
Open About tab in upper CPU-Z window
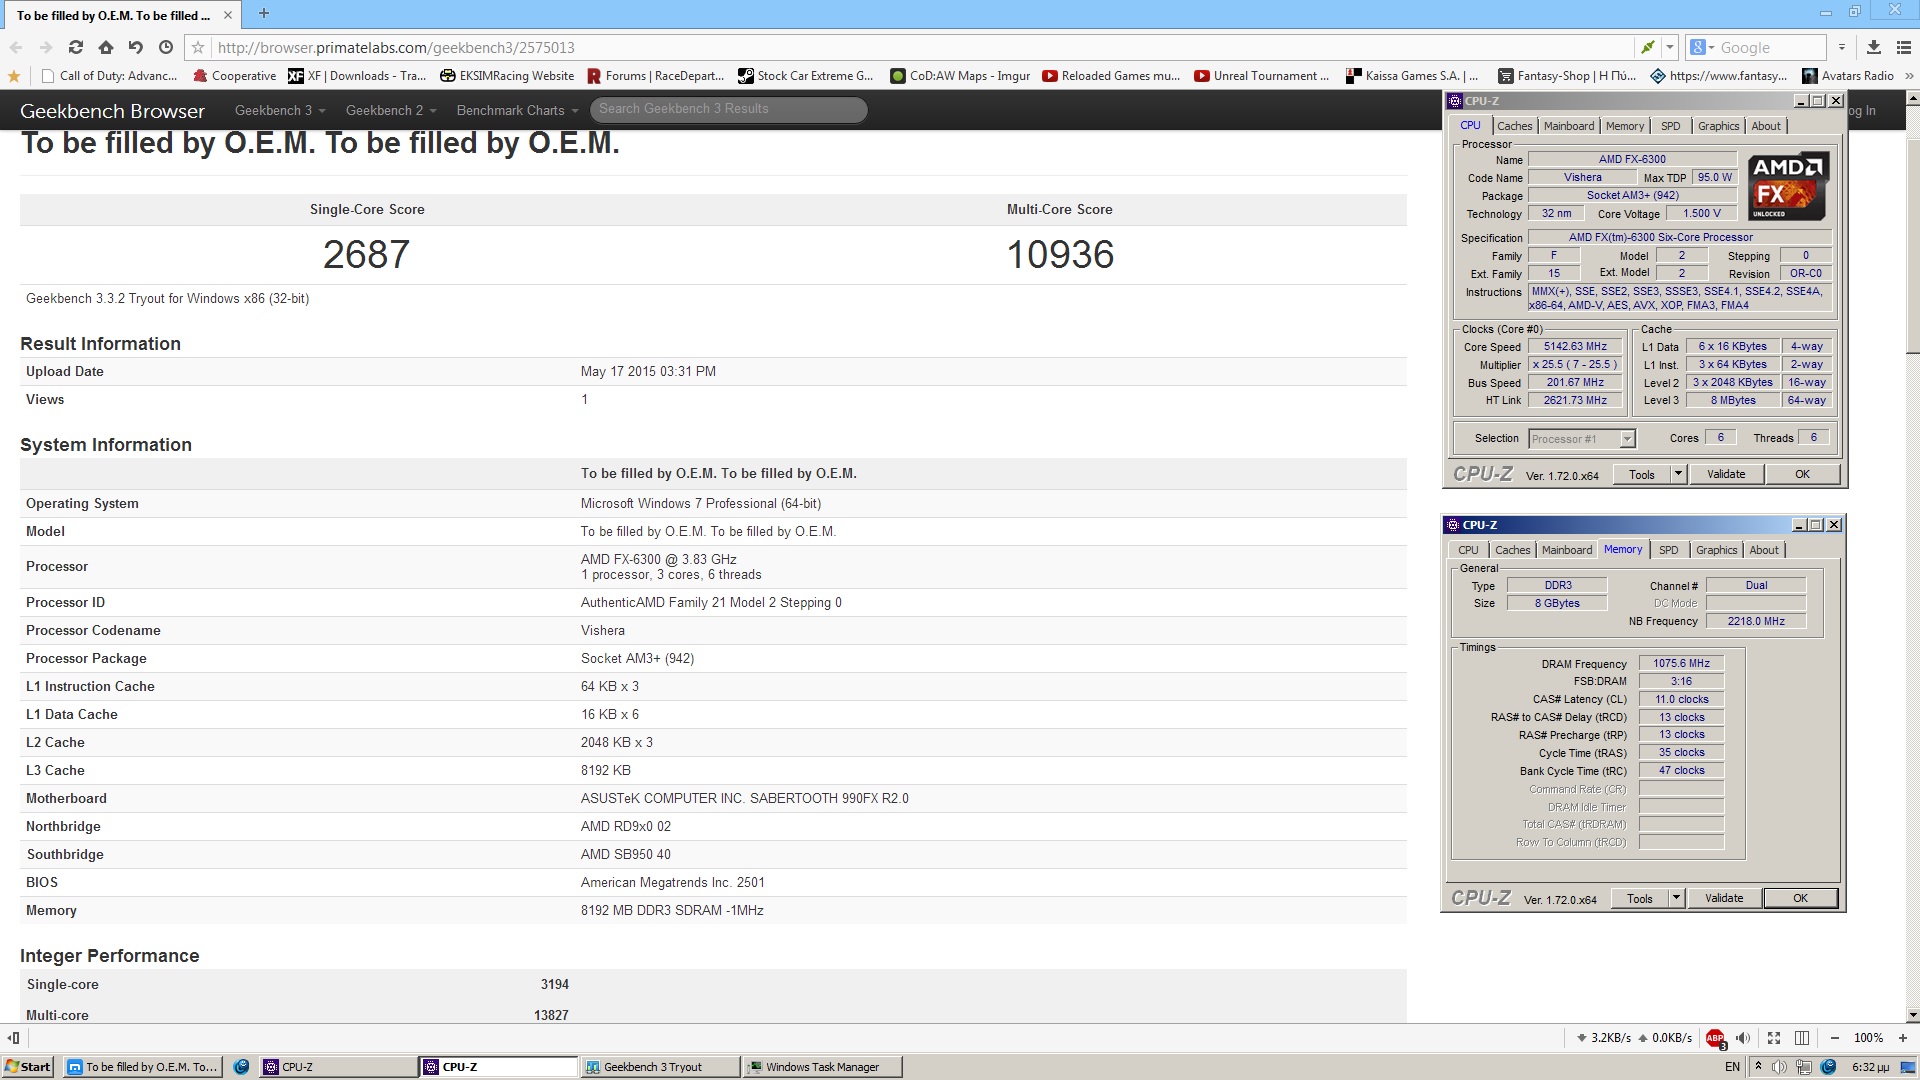(x=1766, y=126)
